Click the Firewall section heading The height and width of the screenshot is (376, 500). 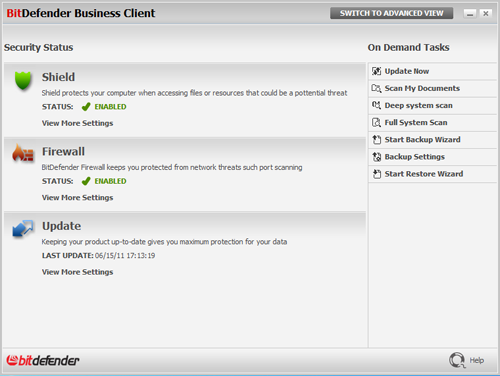[63, 151]
